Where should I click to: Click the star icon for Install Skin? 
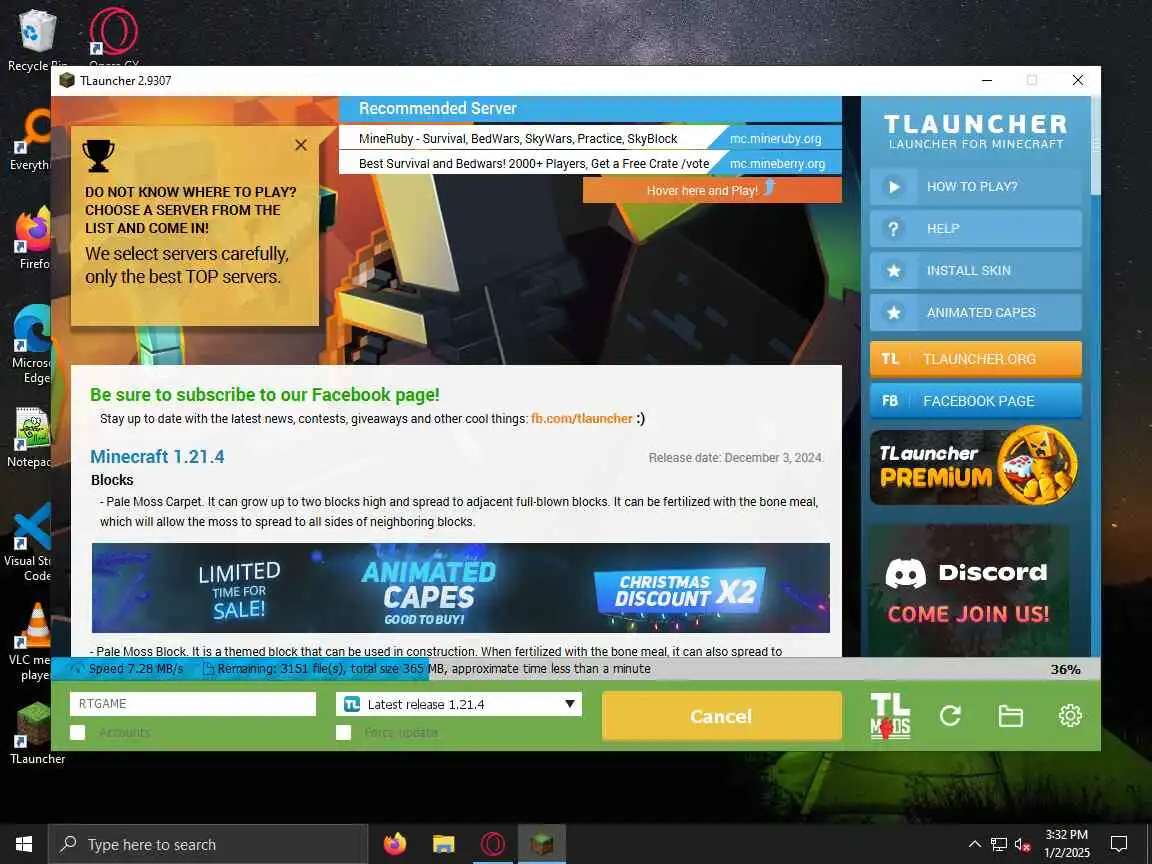pyautogui.click(x=893, y=270)
